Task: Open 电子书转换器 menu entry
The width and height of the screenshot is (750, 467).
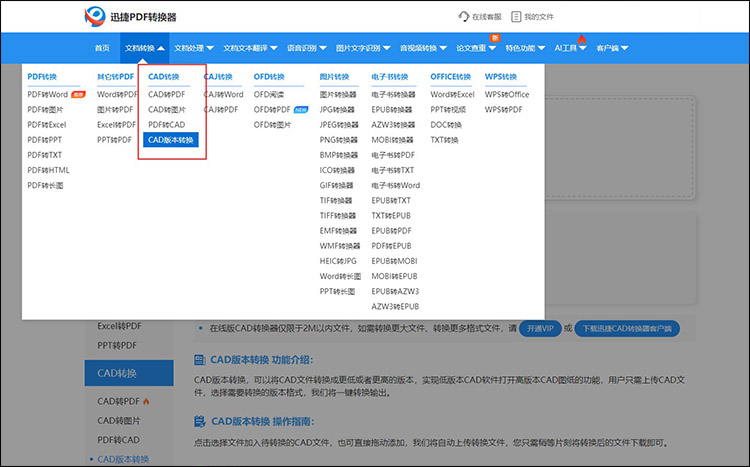Action: pos(394,94)
